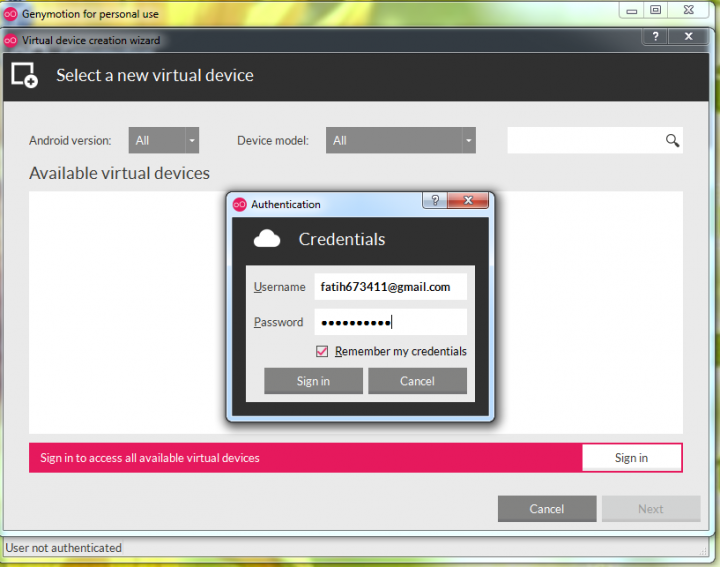
Task: Click the cloud icon in Credentials header
Action: pyautogui.click(x=267, y=239)
